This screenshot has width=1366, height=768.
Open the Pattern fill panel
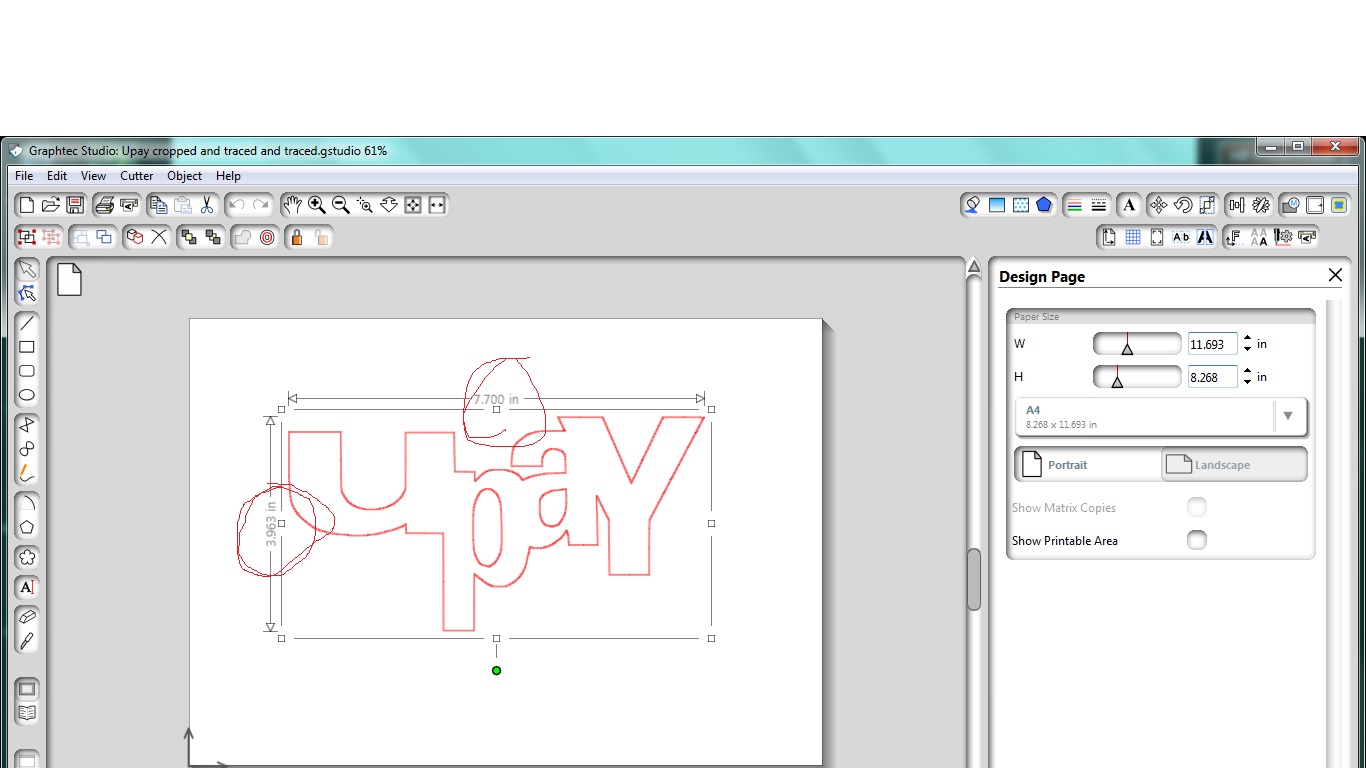tap(1020, 205)
